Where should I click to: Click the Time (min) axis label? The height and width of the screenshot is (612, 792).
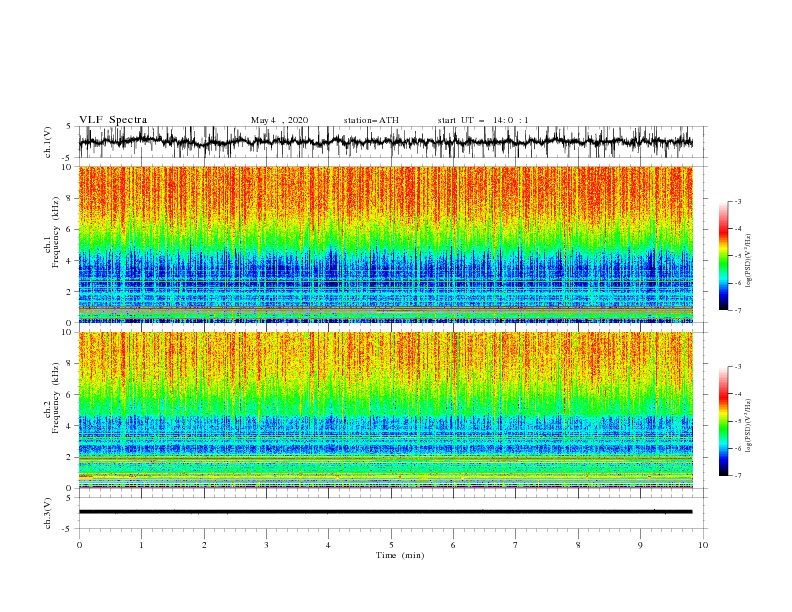[400, 555]
